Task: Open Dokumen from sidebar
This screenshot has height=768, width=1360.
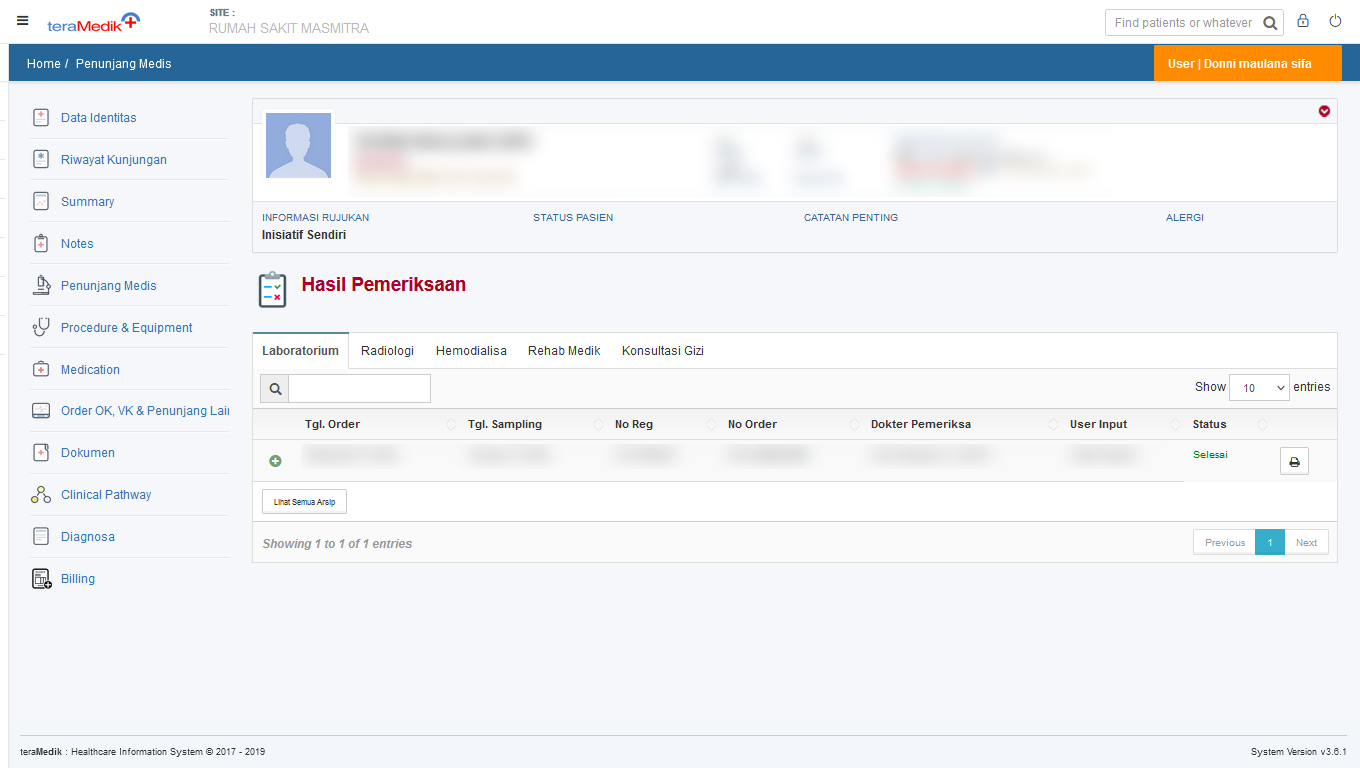Action: [x=88, y=453]
